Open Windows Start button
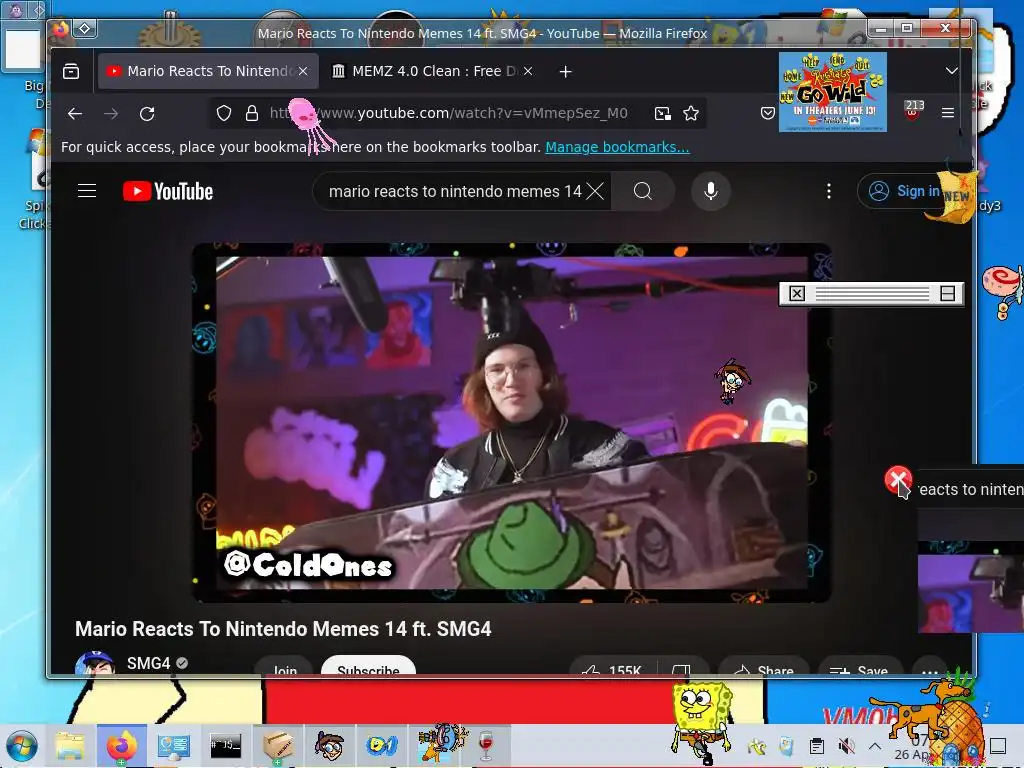This screenshot has height=768, width=1024. click(22, 745)
